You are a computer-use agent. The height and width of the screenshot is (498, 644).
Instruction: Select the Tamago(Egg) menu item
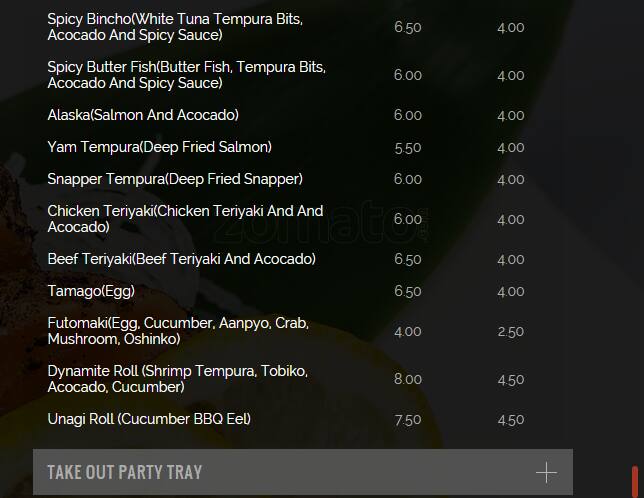click(x=91, y=291)
